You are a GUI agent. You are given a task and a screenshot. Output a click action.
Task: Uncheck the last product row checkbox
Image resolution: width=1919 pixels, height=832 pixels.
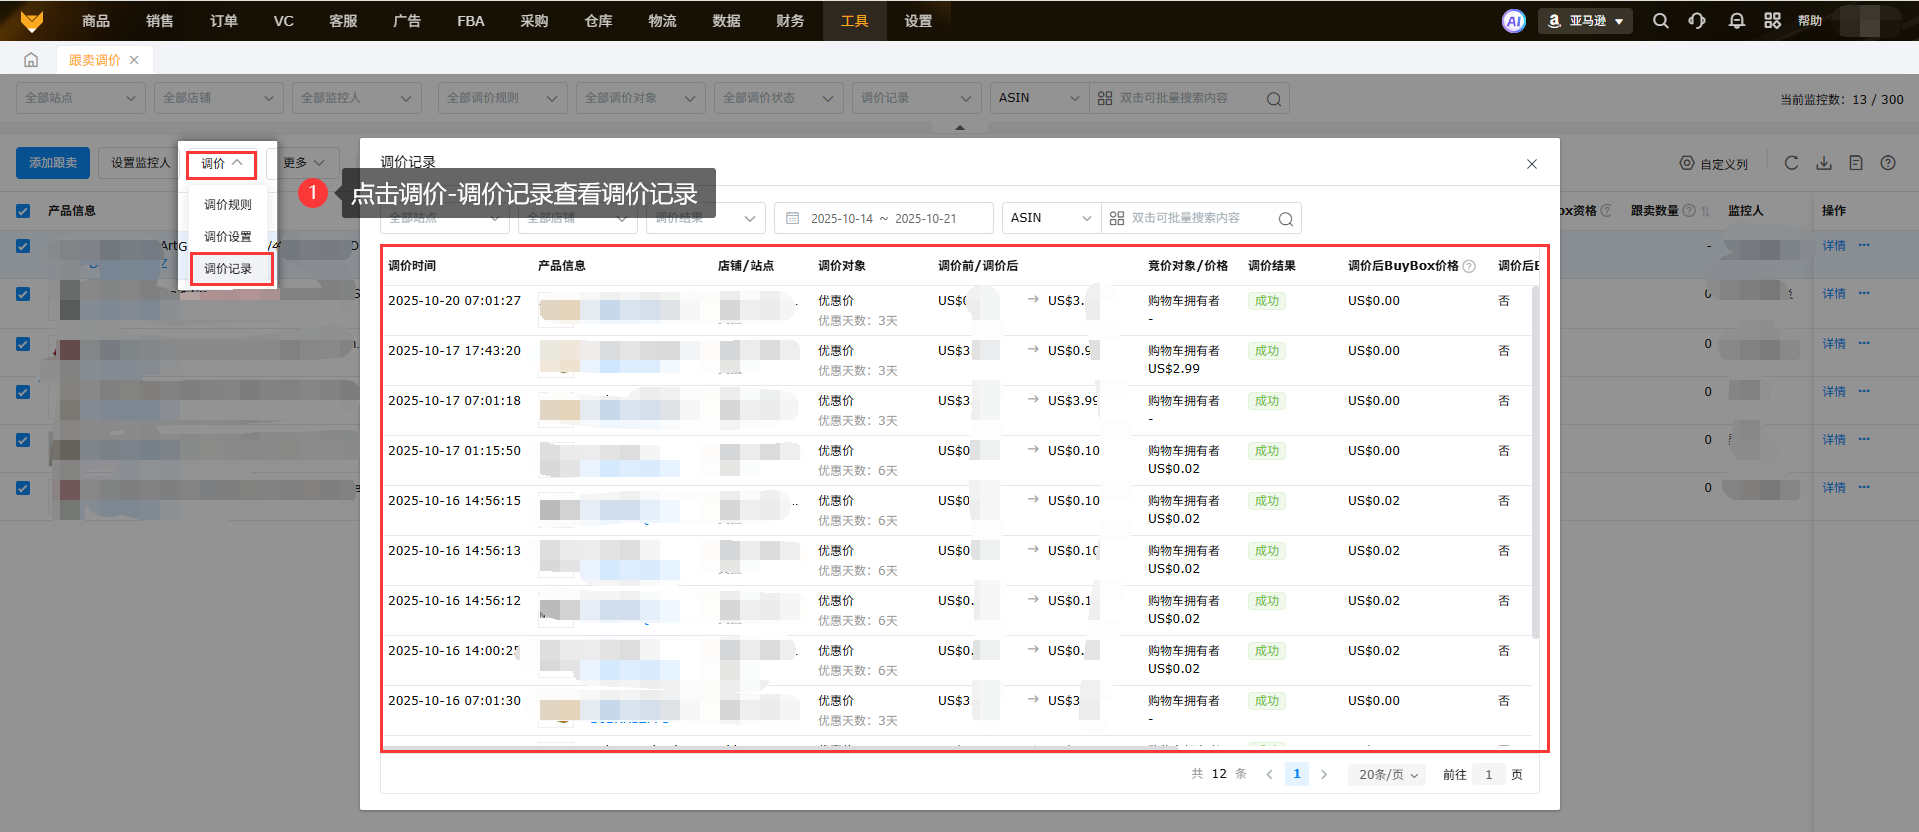23,488
